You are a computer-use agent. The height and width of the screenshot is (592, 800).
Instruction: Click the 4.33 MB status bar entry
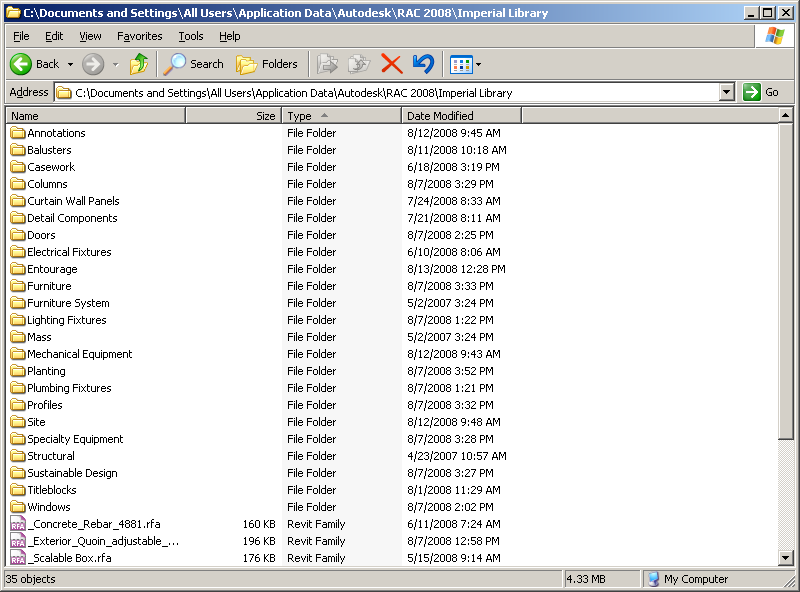[x=586, y=579]
